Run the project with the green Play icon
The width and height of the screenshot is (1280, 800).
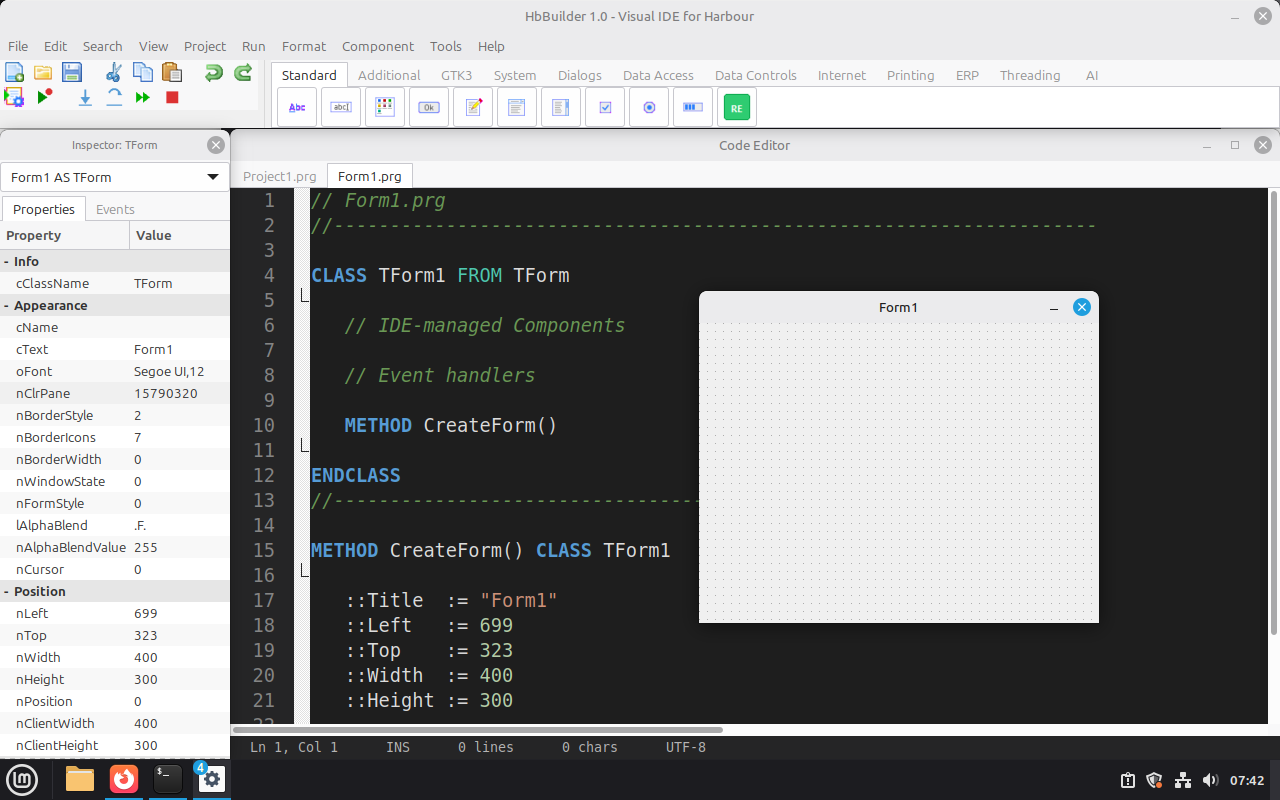pyautogui.click(x=43, y=97)
